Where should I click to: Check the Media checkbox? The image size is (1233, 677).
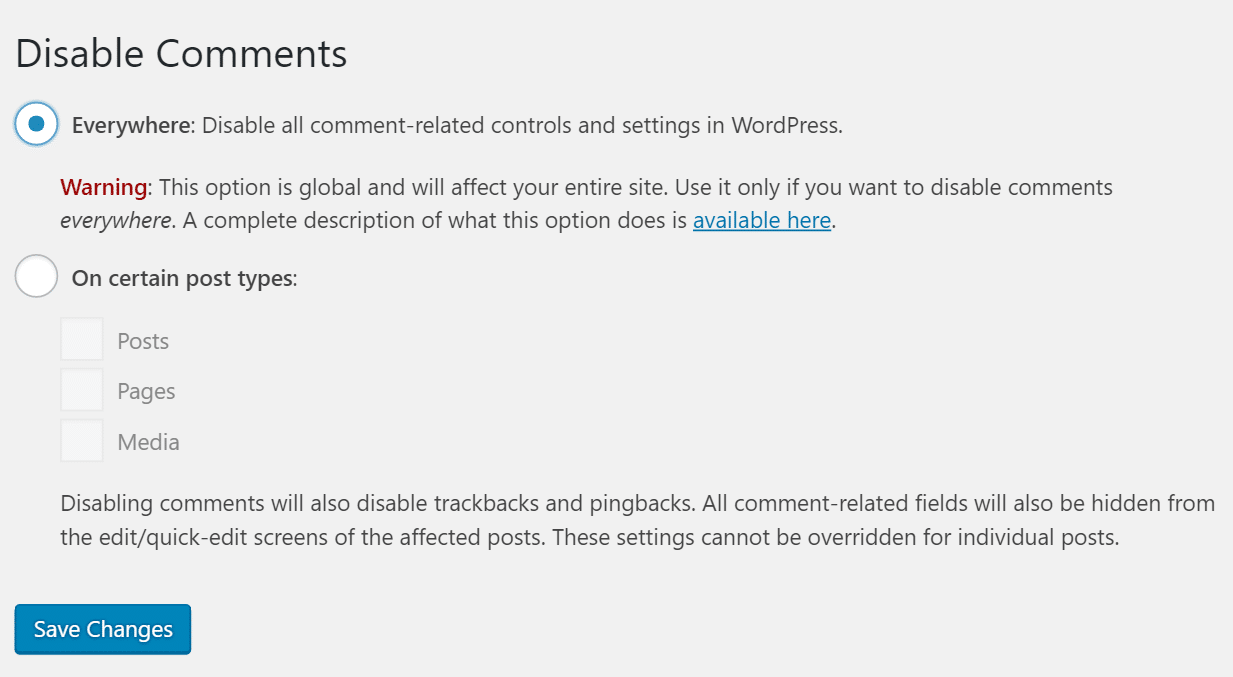82,441
